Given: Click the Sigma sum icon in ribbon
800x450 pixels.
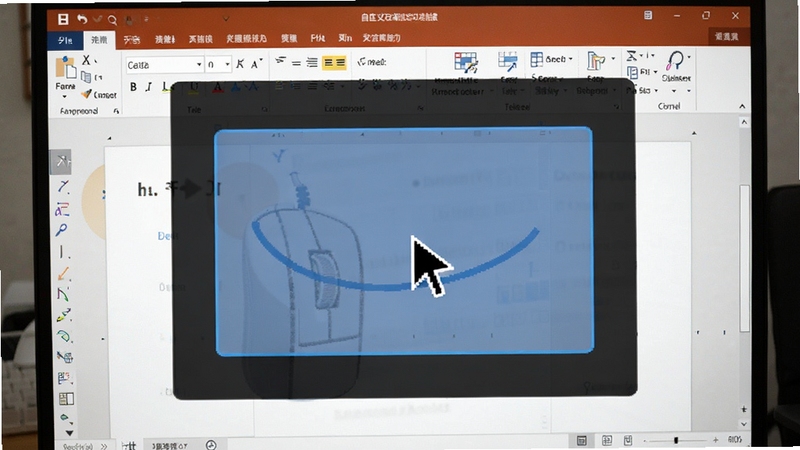Looking at the screenshot, I should coord(632,55).
